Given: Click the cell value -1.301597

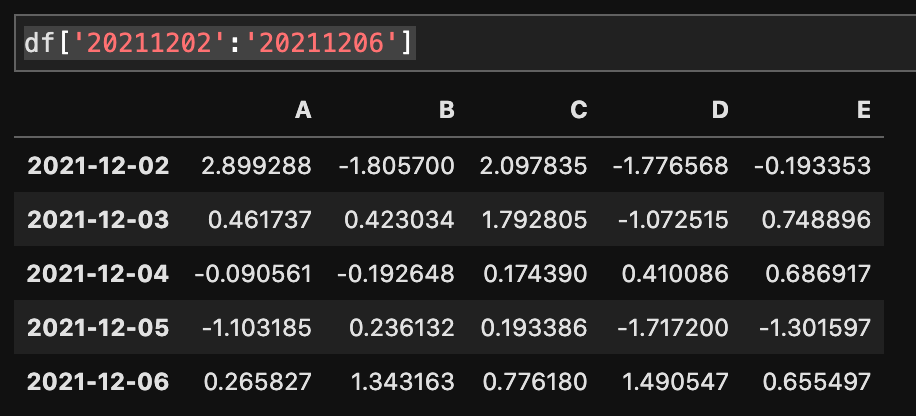Looking at the screenshot, I should click(x=815, y=327).
